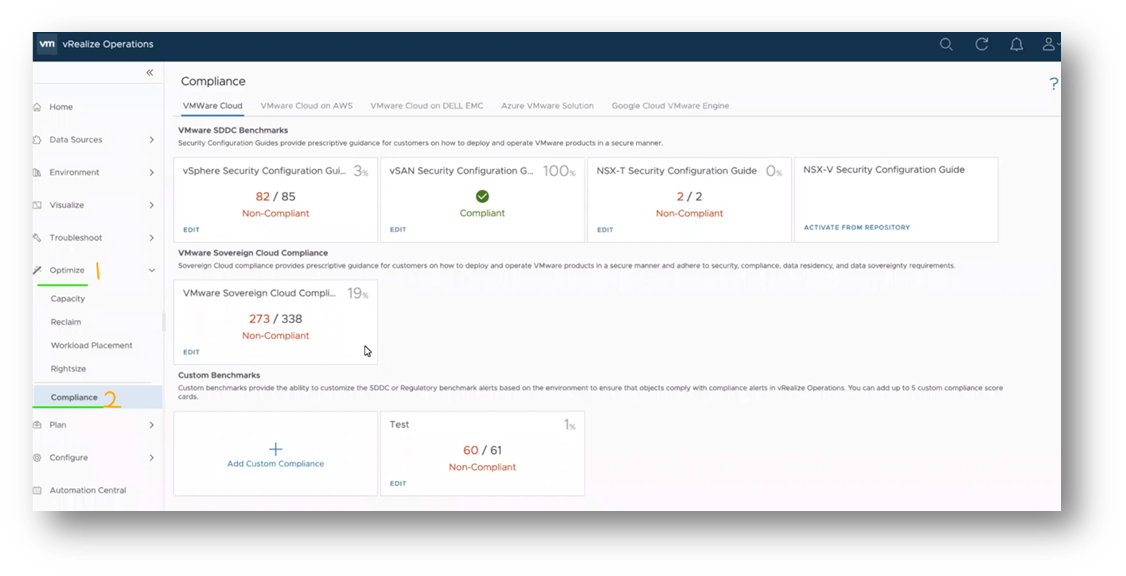Expand the Data Sources menu chevron
The image size is (1126, 576).
point(152,139)
